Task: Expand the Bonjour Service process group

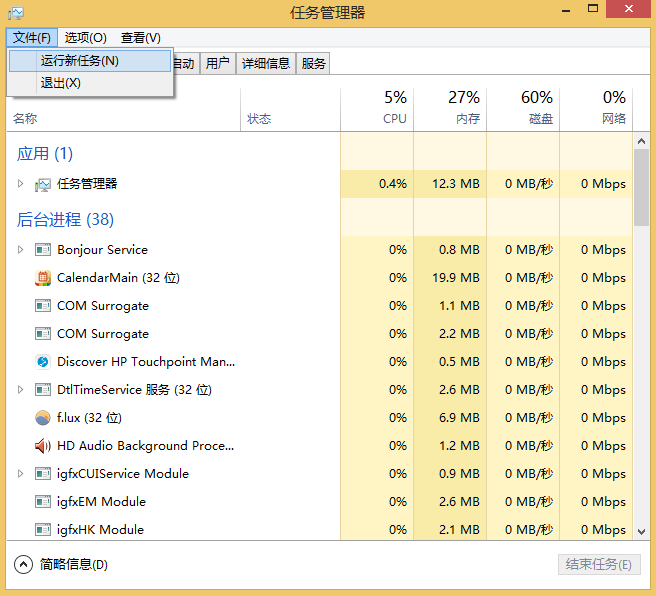Action: 20,250
